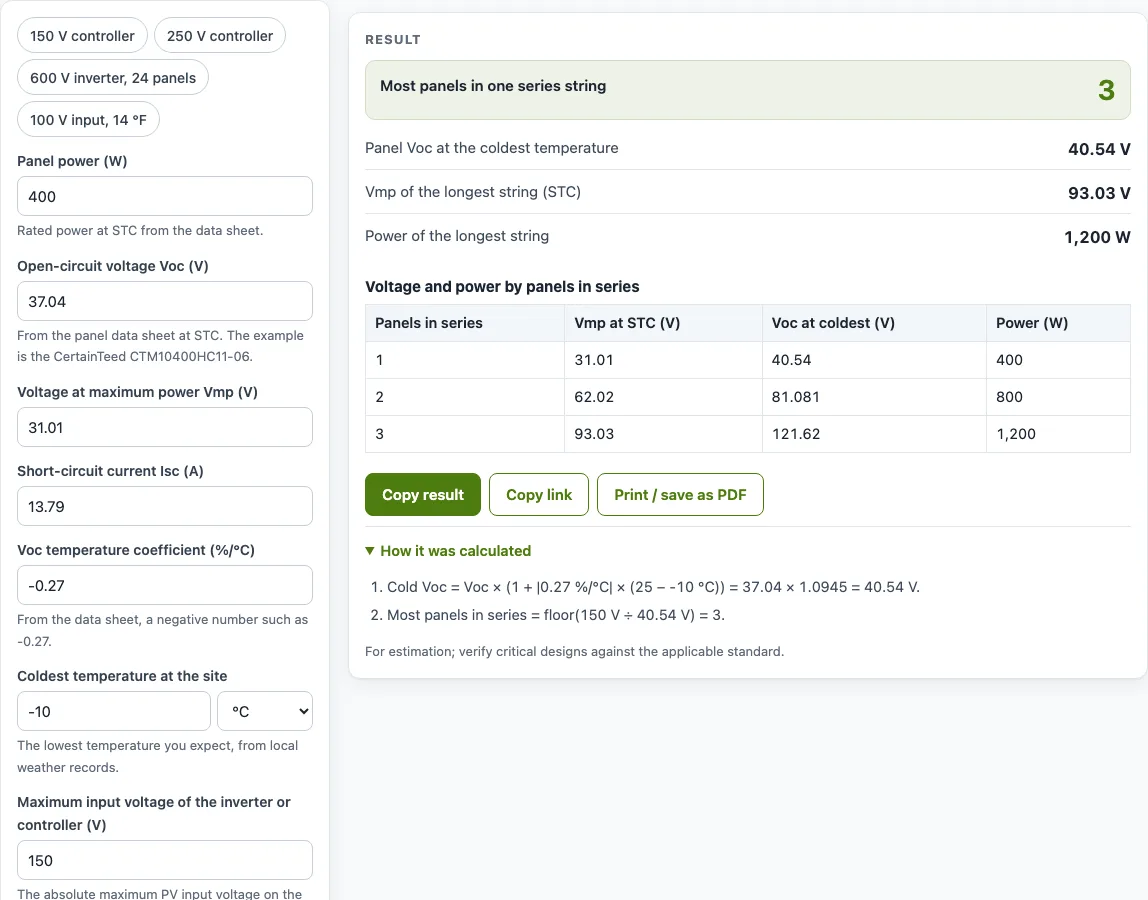Collapse the How it was calculated section
Image resolution: width=1148 pixels, height=900 pixels.
coord(448,551)
